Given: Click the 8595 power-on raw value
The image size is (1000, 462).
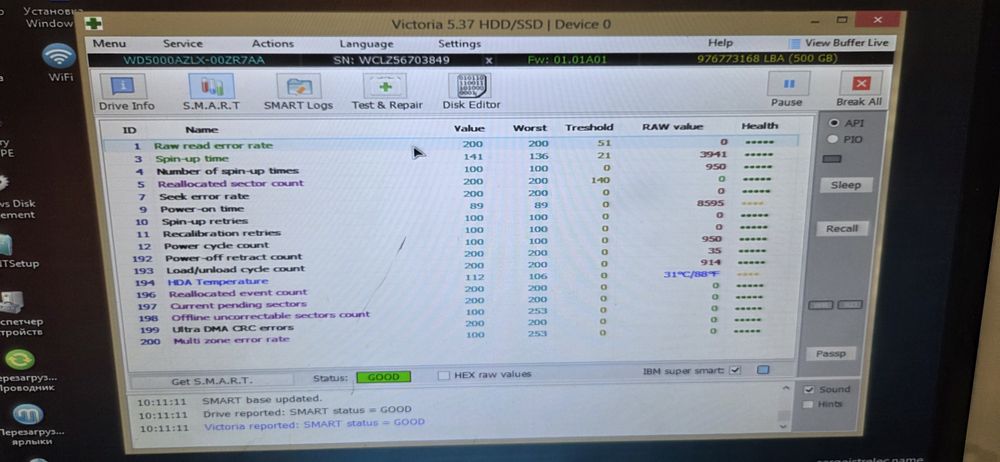Looking at the screenshot, I should pyautogui.click(x=710, y=203).
